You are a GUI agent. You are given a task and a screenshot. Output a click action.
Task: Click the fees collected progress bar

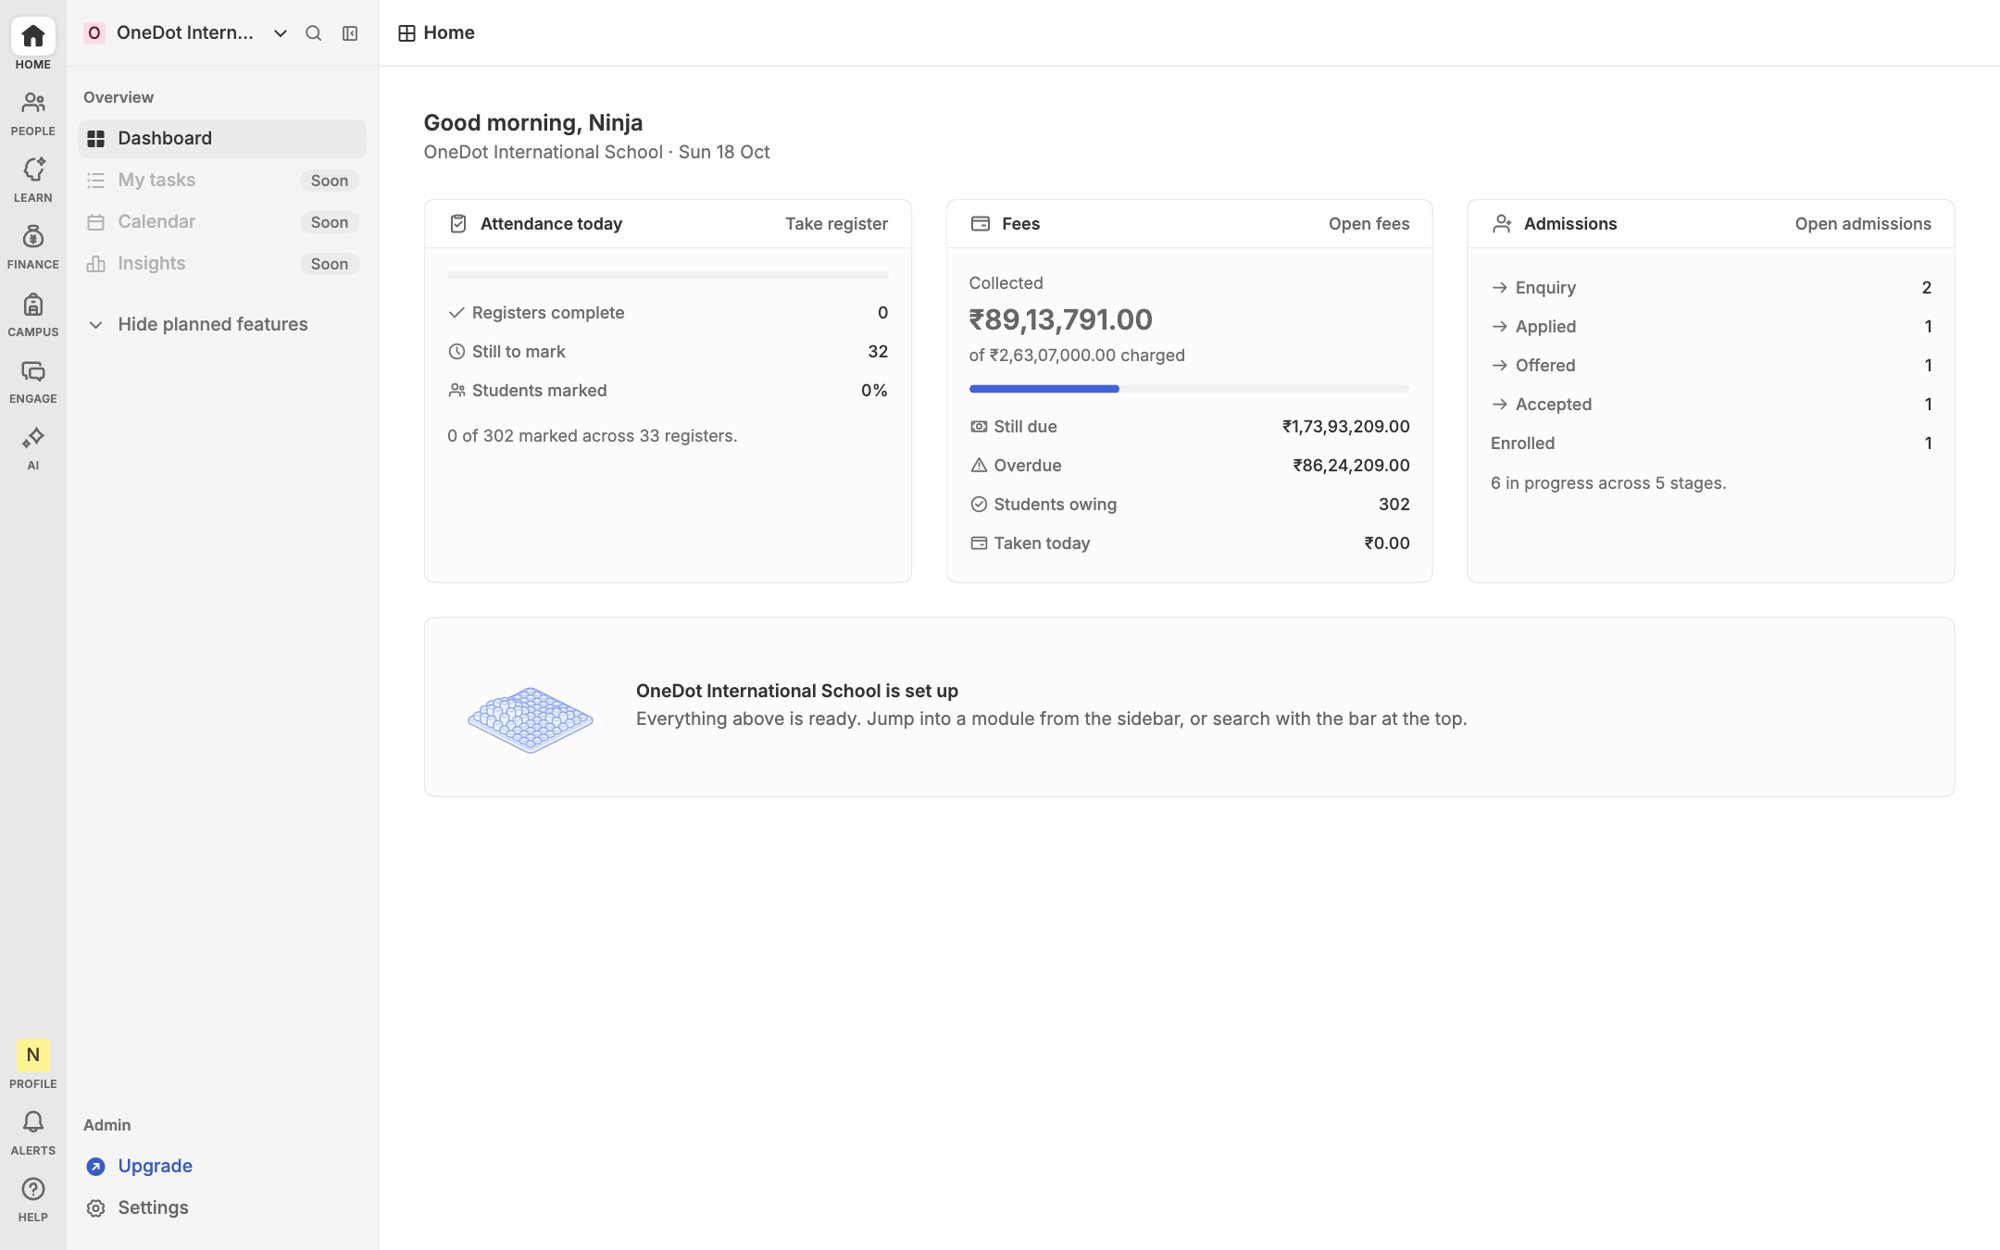pos(1189,389)
